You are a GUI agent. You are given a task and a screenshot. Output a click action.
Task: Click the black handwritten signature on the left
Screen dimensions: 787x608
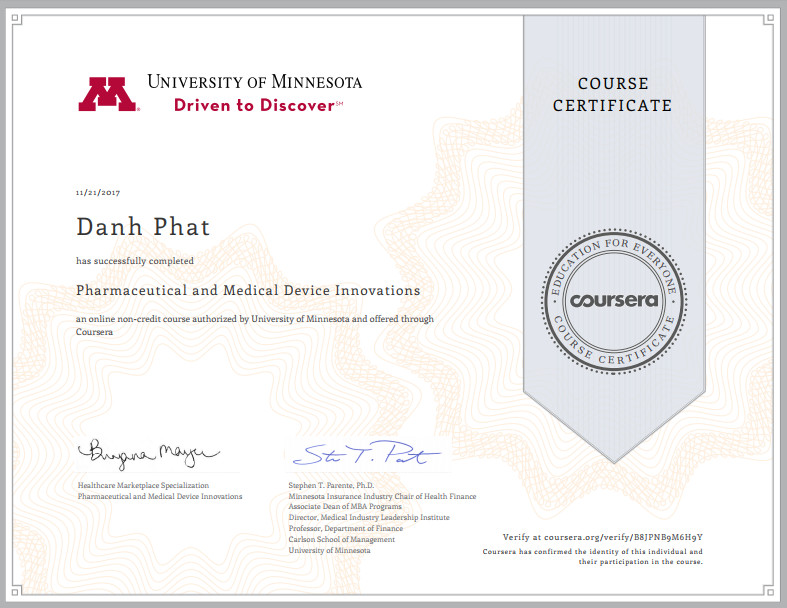(x=148, y=453)
